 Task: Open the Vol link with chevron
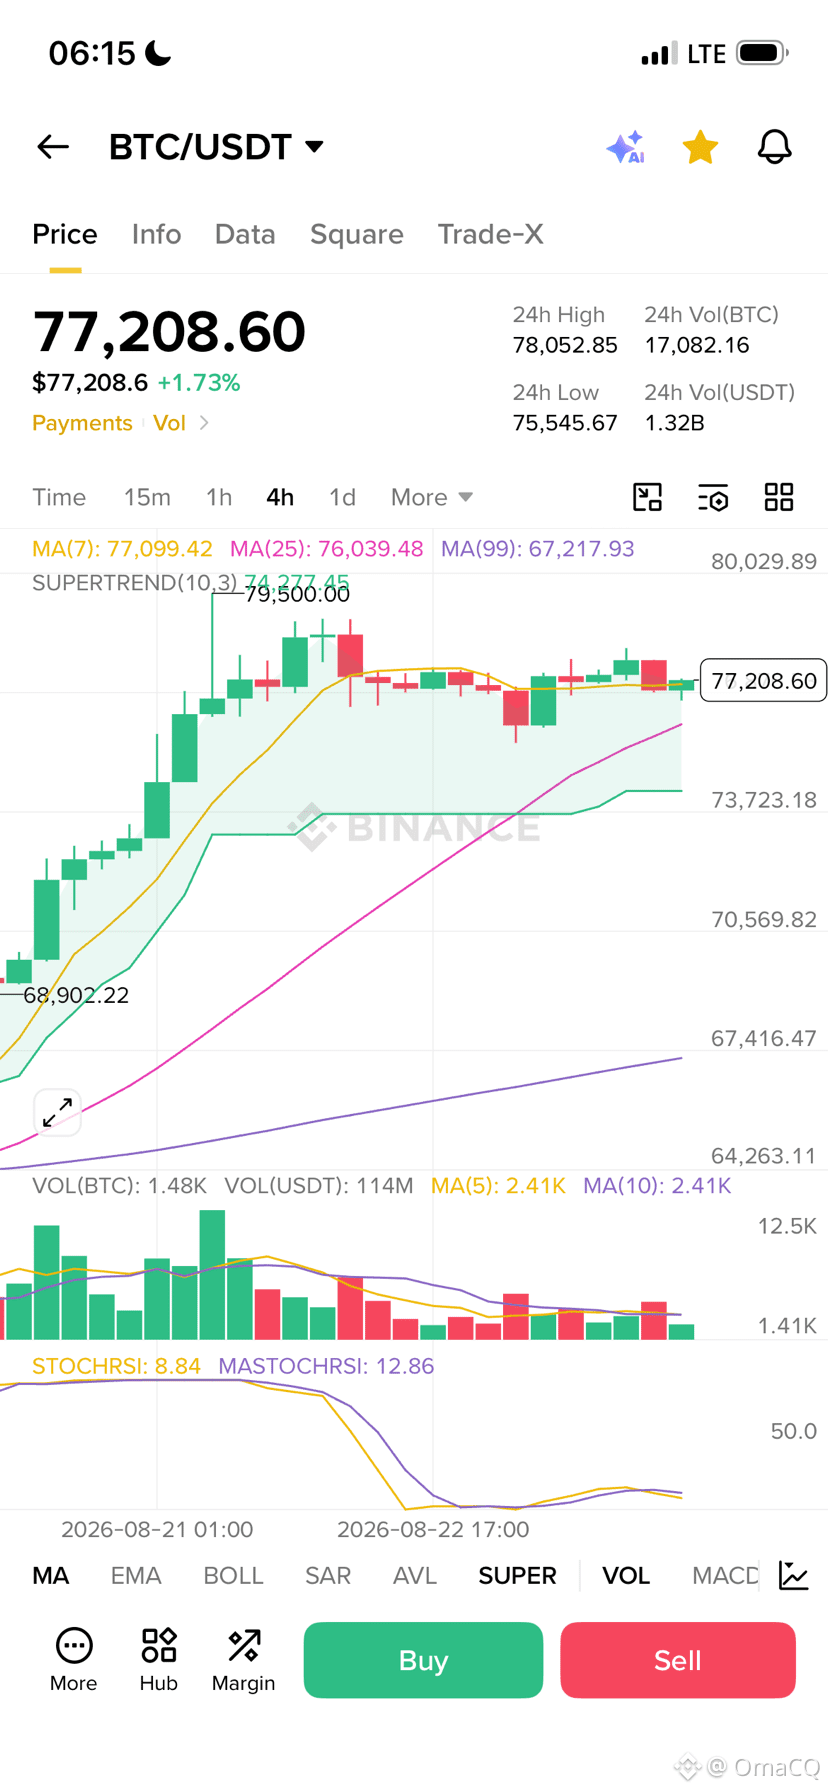[181, 423]
